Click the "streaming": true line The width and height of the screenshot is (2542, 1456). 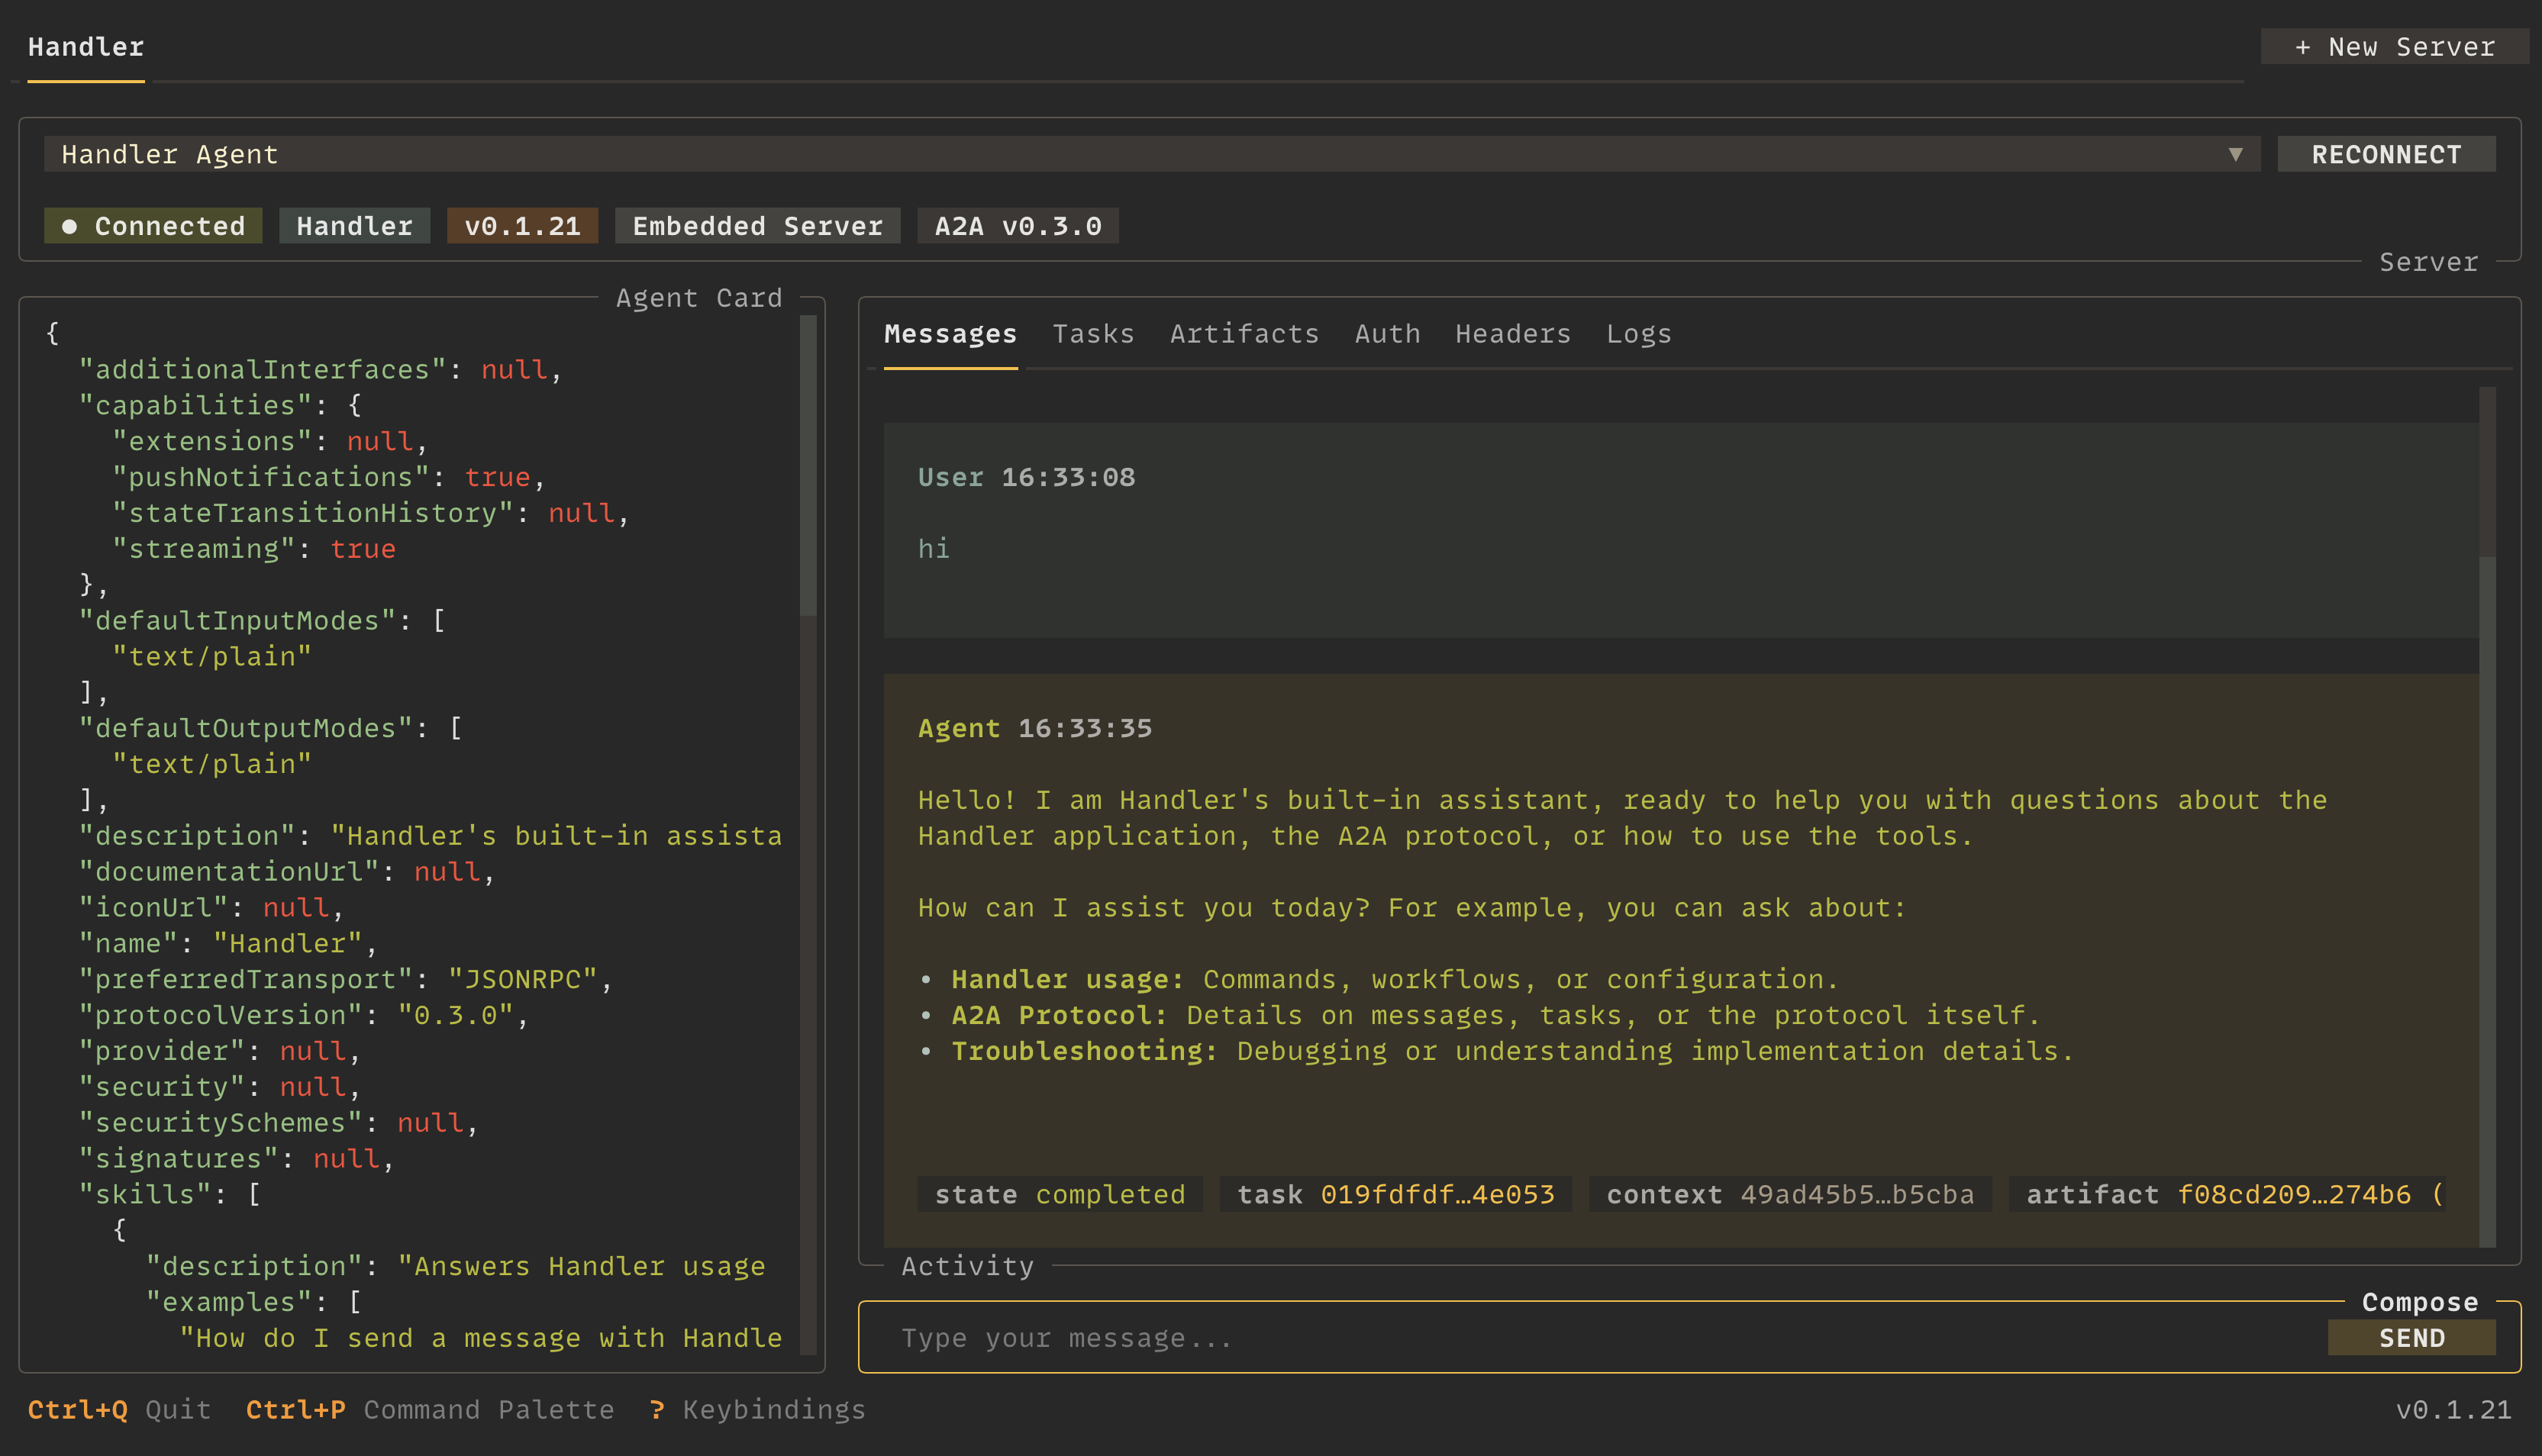coord(254,549)
